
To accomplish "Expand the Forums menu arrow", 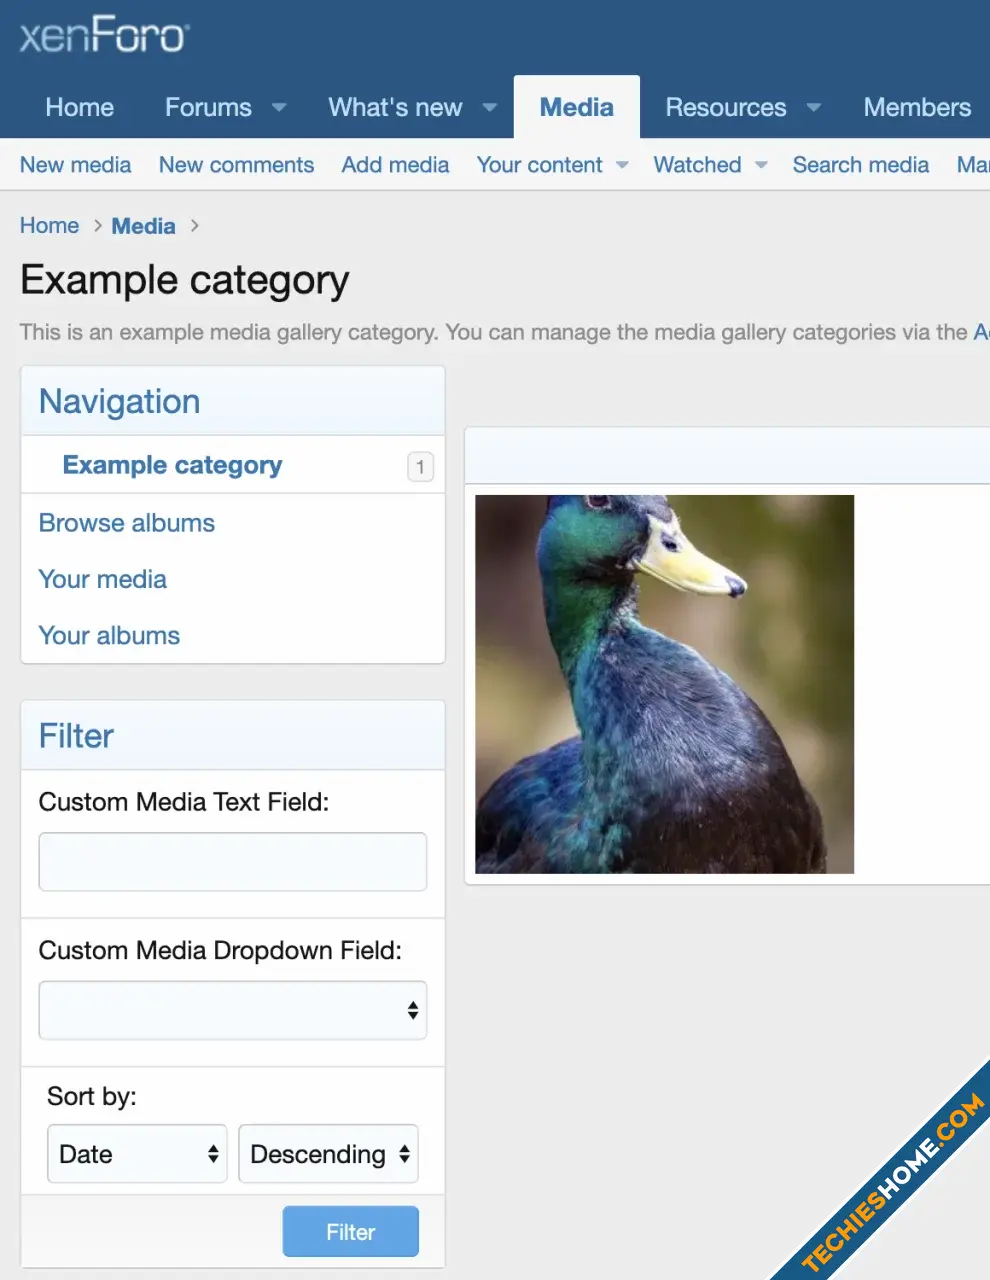I will coord(279,108).
